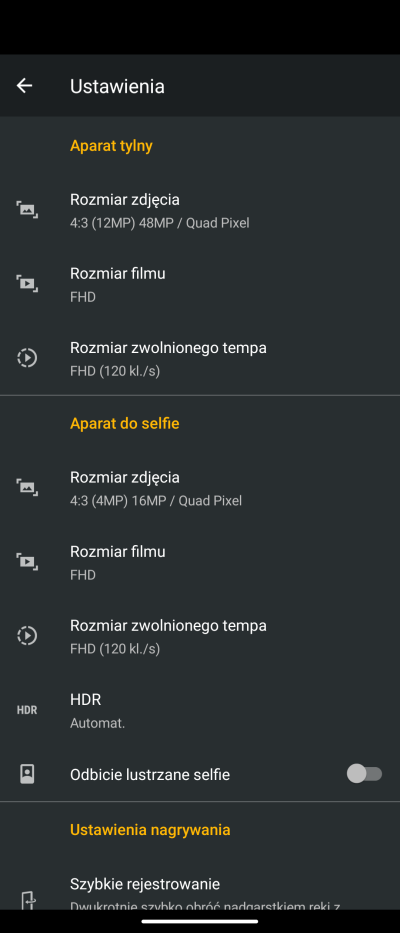Tap the bottom navigation gesture bar
The width and height of the screenshot is (400, 933).
pyautogui.click(x=200, y=921)
